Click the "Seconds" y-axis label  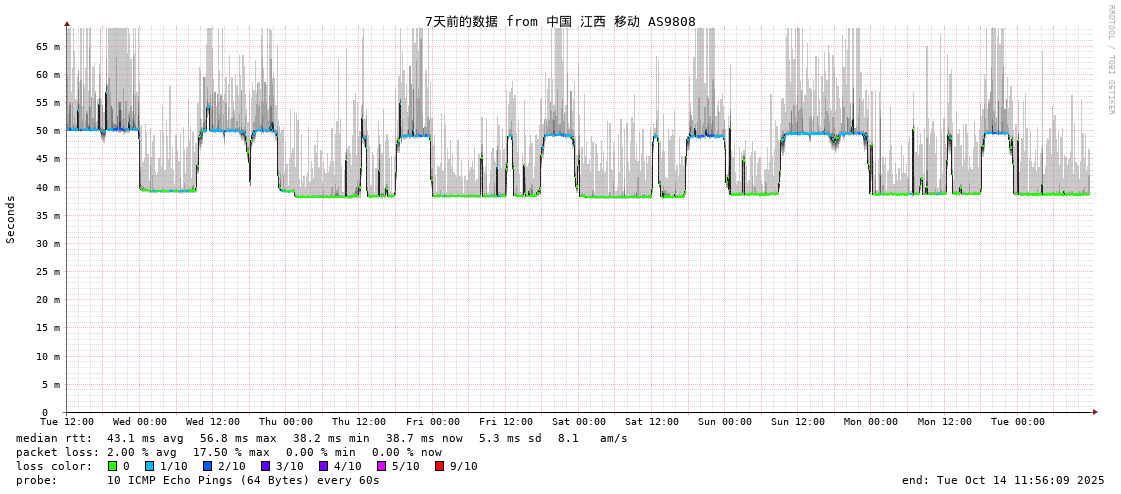click(x=11, y=219)
